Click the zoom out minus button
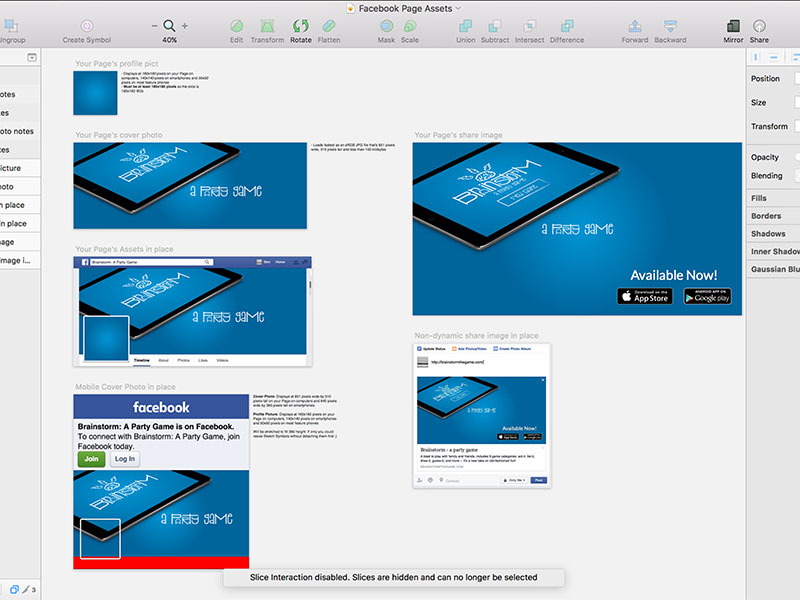 click(154, 26)
